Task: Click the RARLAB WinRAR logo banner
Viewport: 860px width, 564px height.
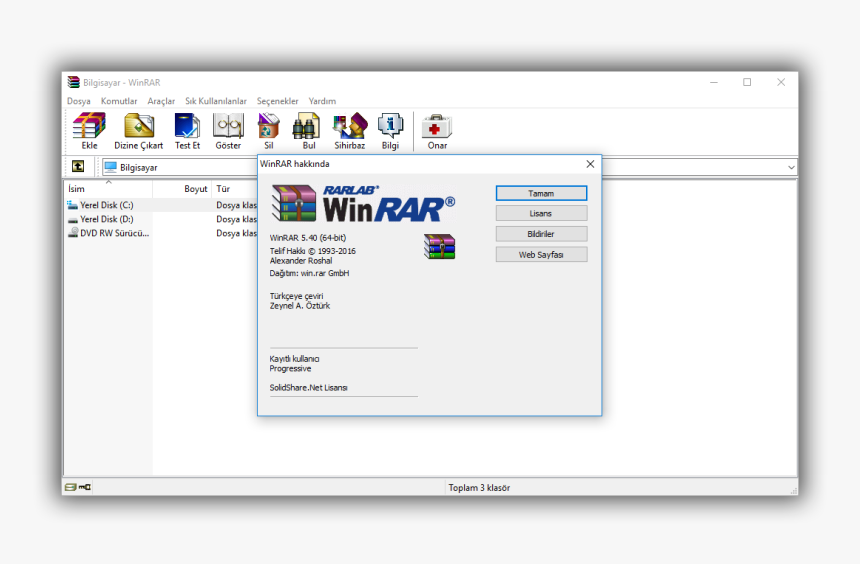Action: pyautogui.click(x=363, y=203)
